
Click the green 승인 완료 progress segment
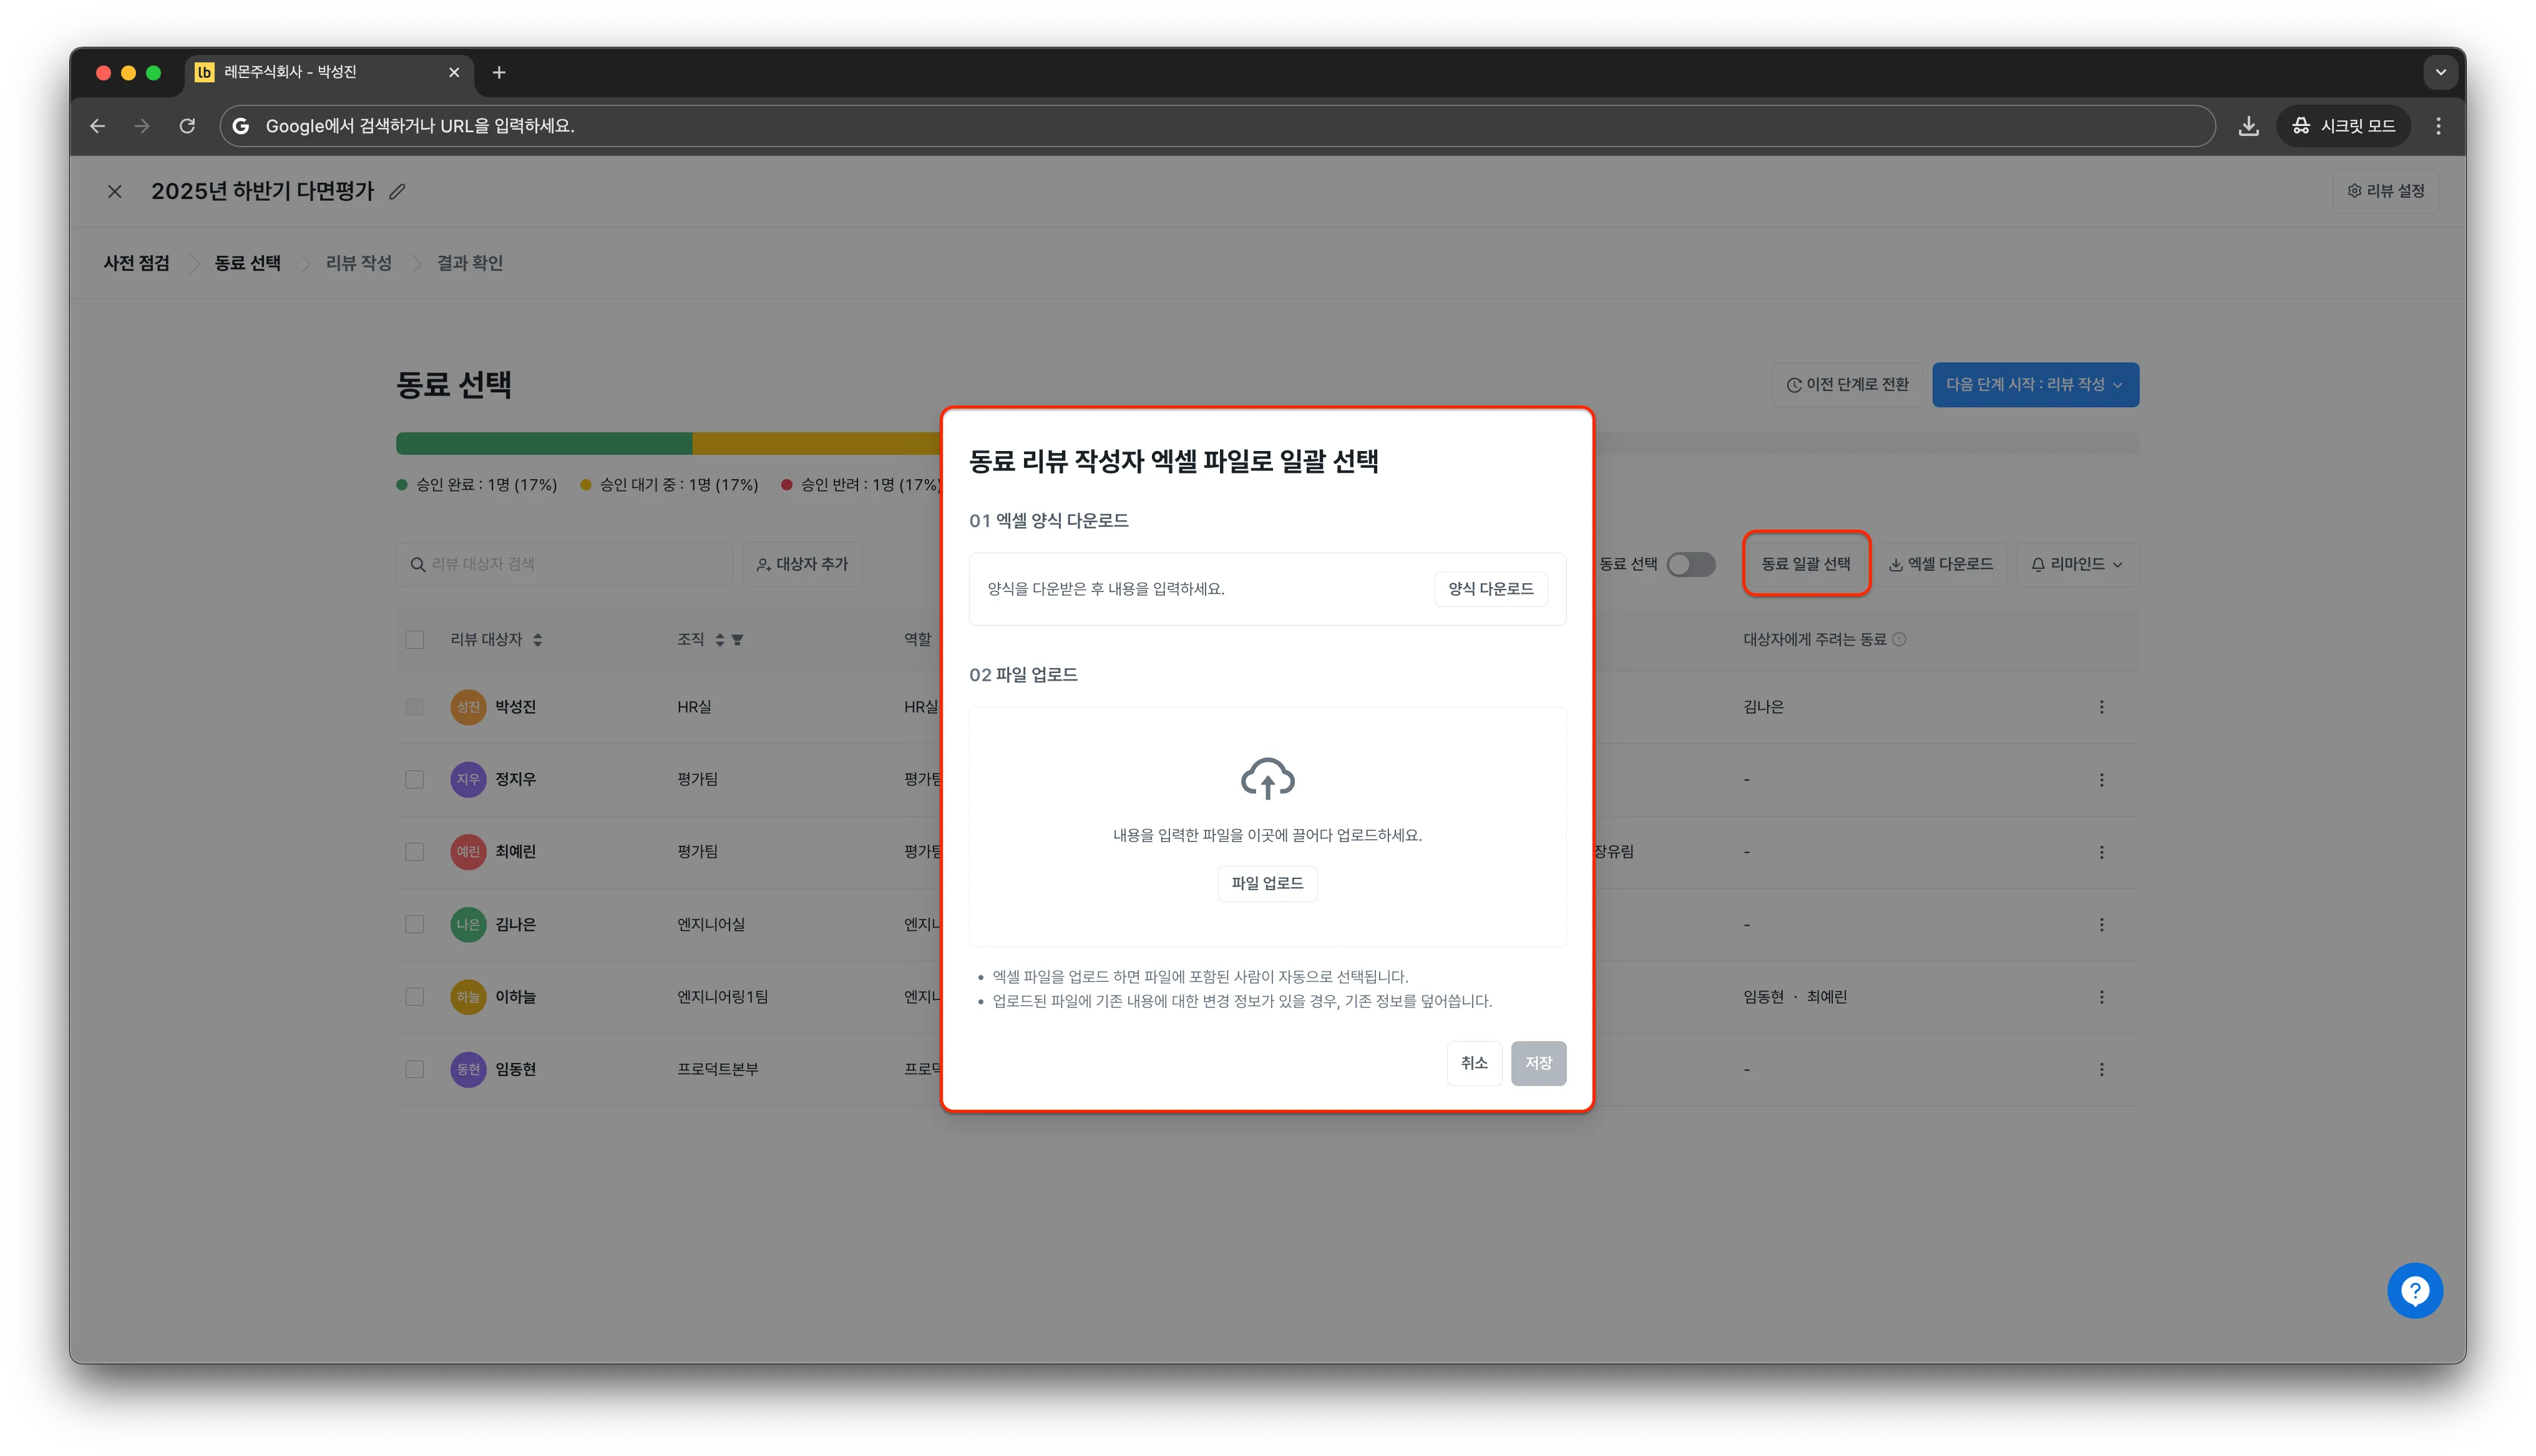click(x=544, y=443)
